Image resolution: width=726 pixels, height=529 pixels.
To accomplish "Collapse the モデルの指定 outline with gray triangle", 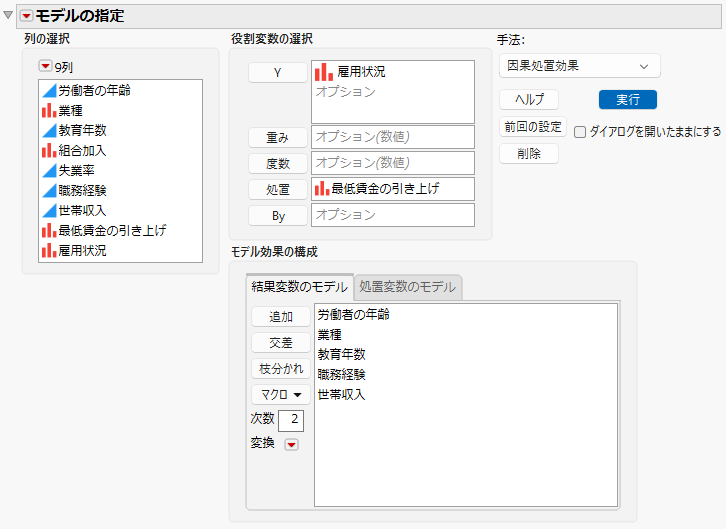I will point(8,15).
